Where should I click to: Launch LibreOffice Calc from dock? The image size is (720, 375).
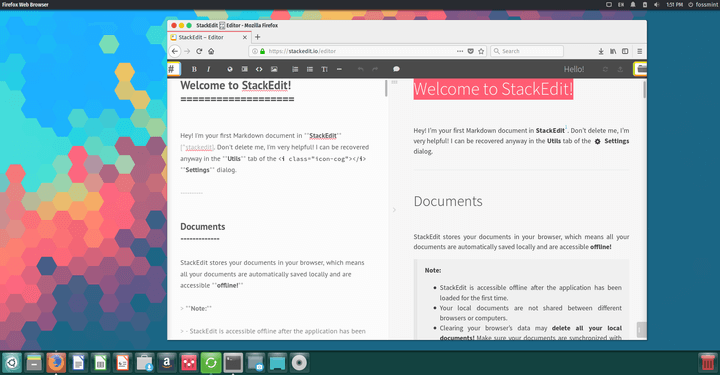pyautogui.click(x=100, y=363)
